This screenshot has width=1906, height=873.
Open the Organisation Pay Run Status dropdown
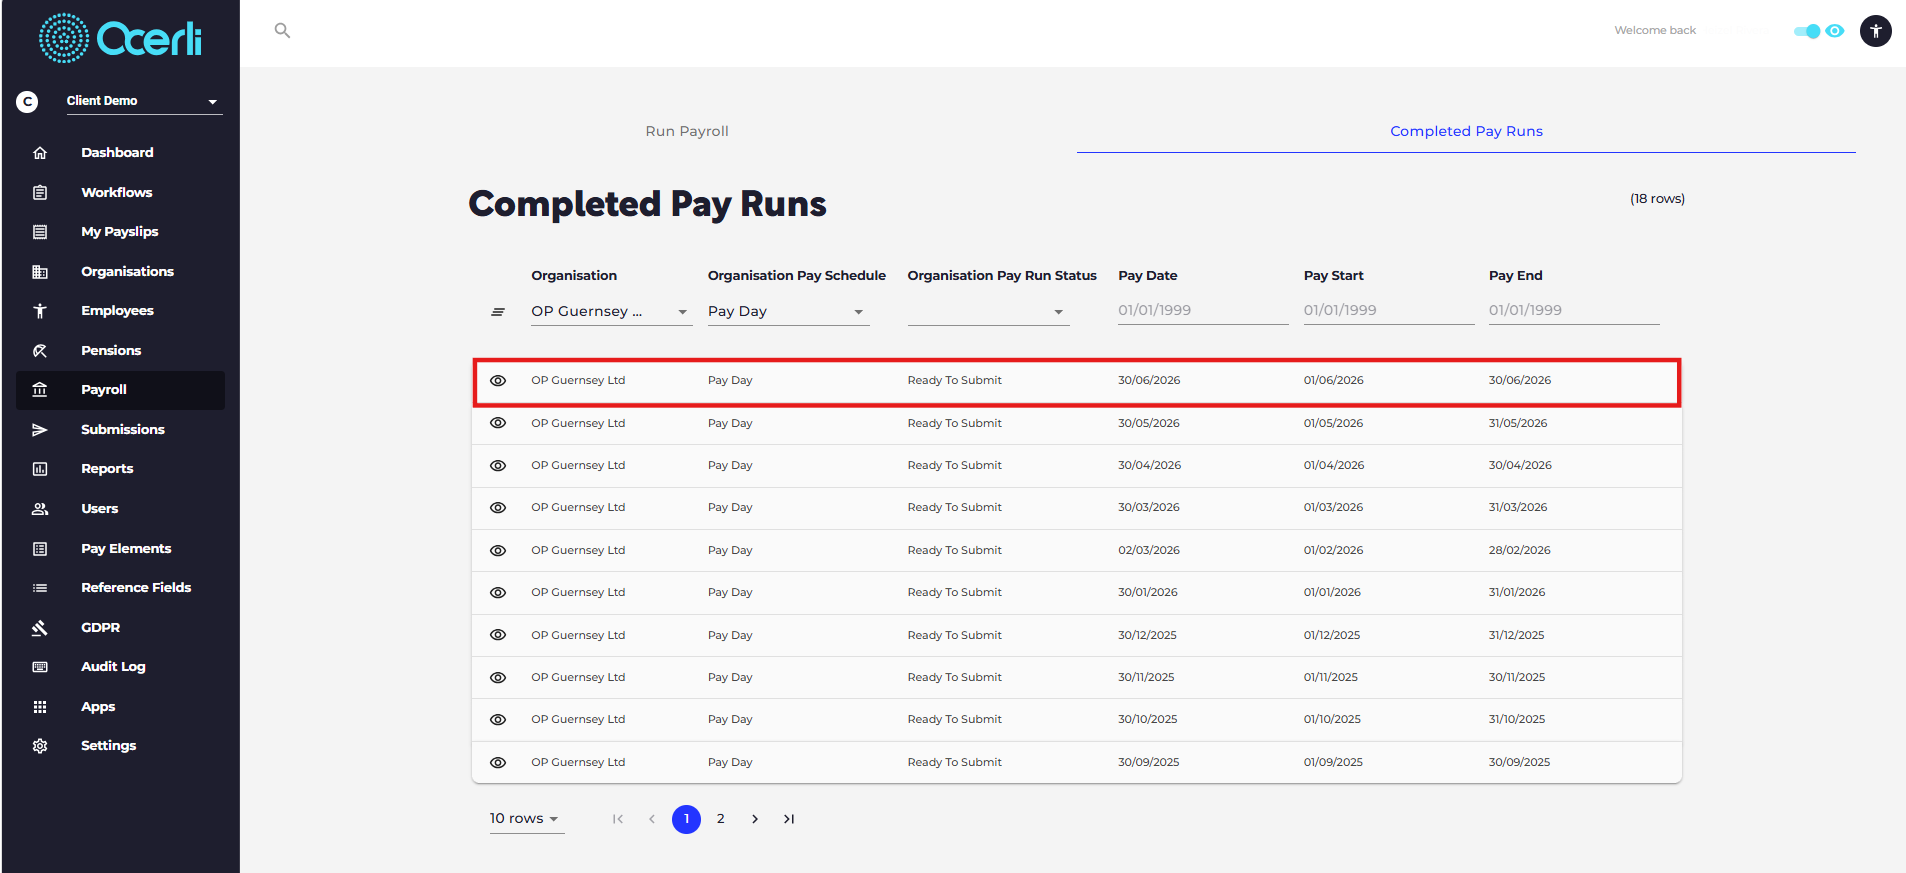tap(988, 312)
